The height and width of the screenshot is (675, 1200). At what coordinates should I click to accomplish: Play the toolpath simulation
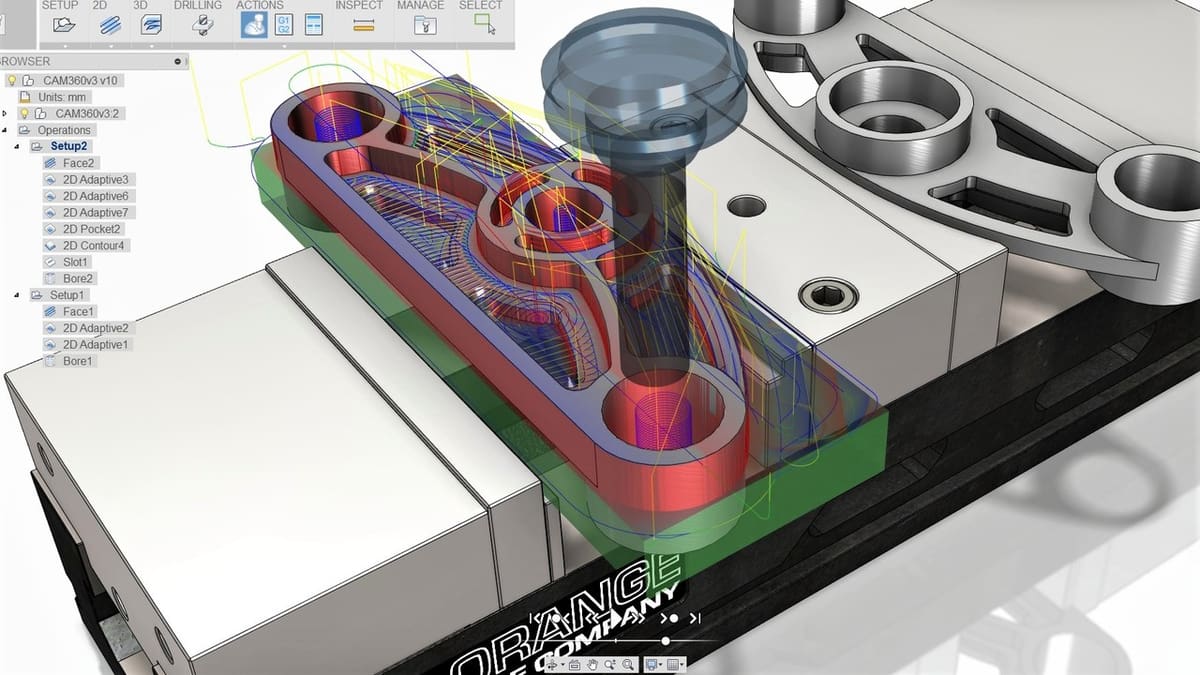tap(616, 618)
